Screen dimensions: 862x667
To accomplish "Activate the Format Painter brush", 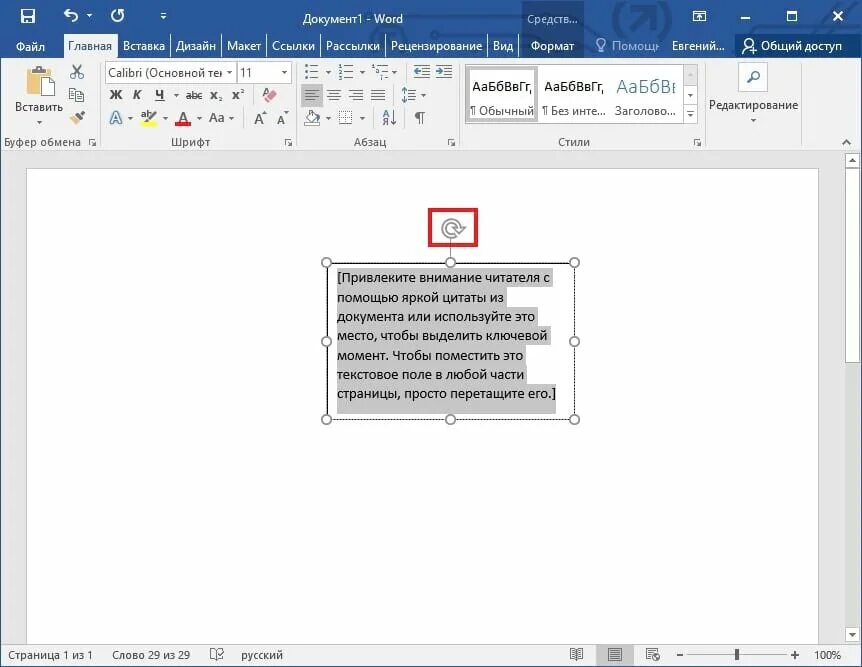I will pyautogui.click(x=77, y=117).
